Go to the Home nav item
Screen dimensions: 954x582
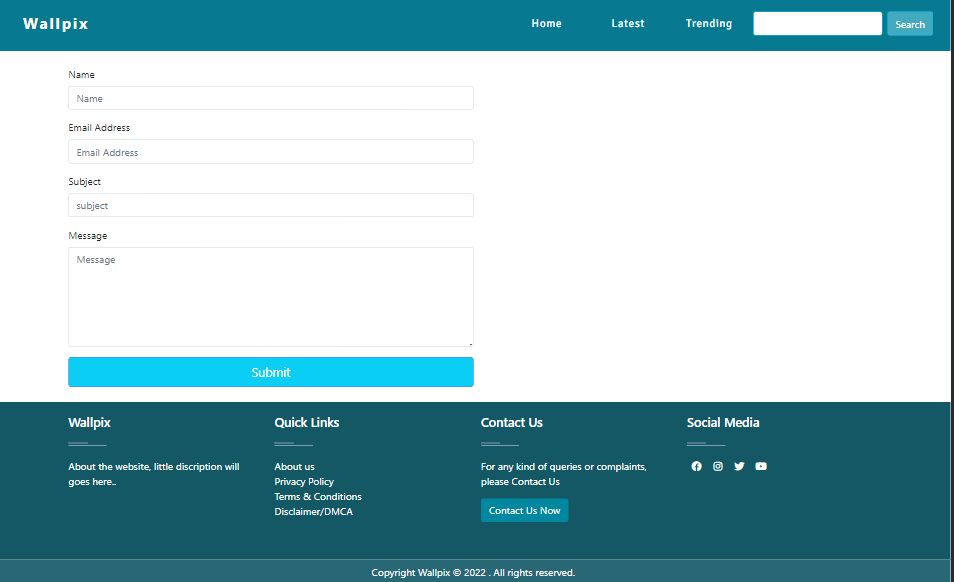(546, 24)
